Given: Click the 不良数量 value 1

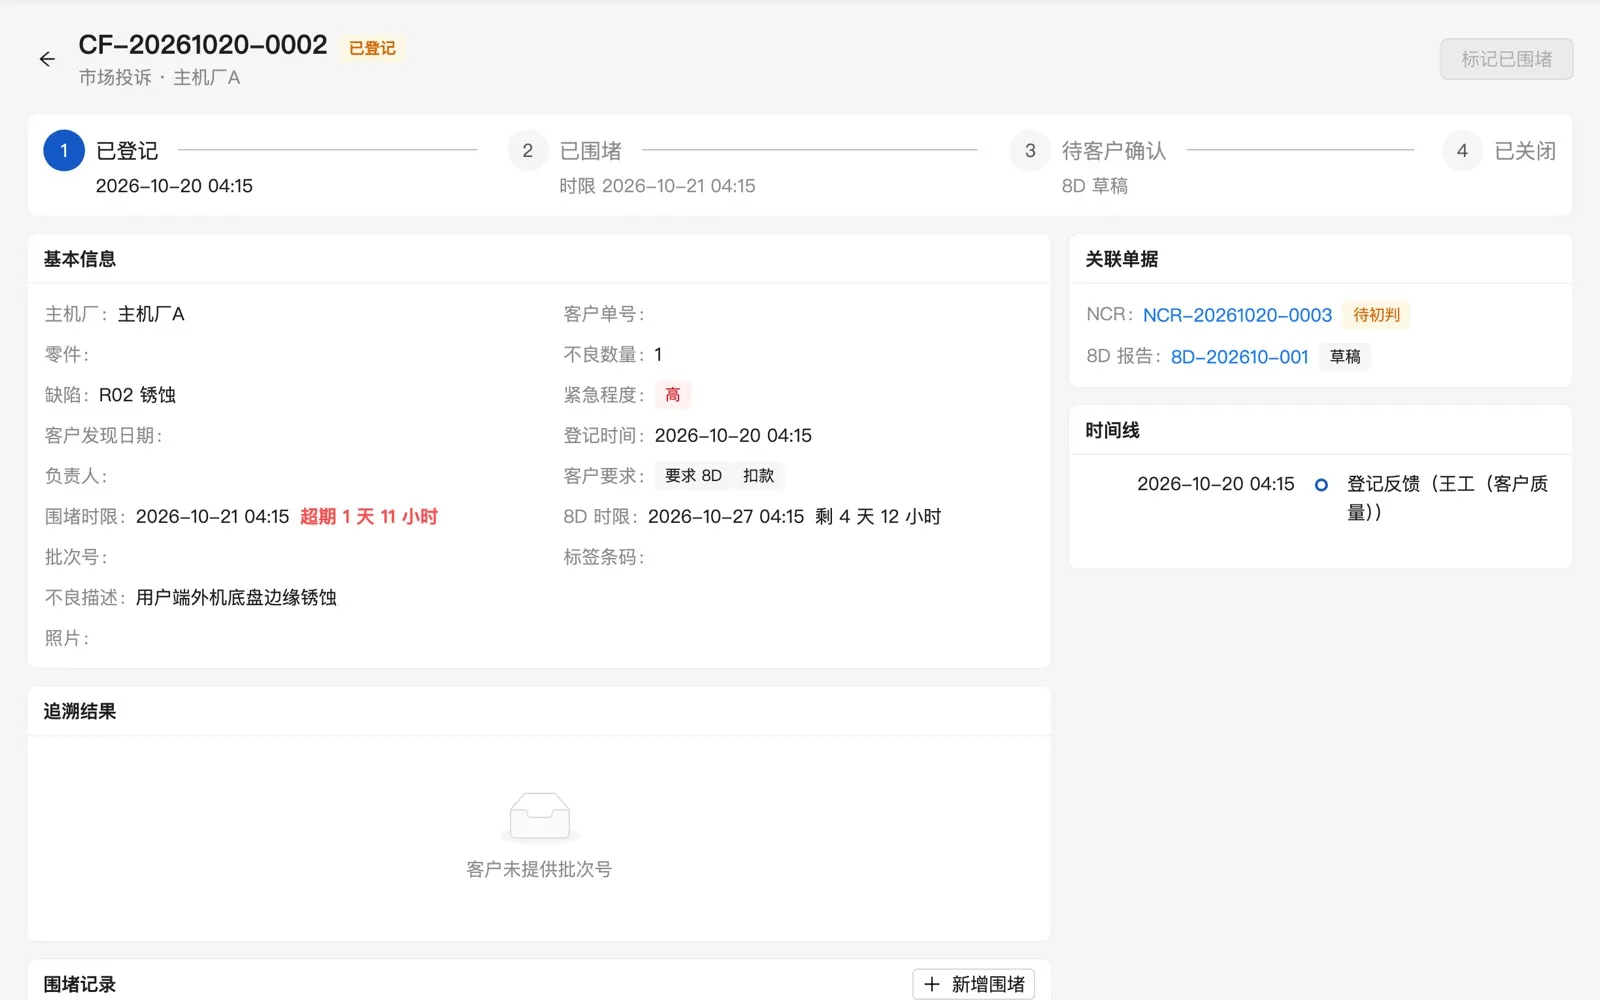Looking at the screenshot, I should (658, 355).
